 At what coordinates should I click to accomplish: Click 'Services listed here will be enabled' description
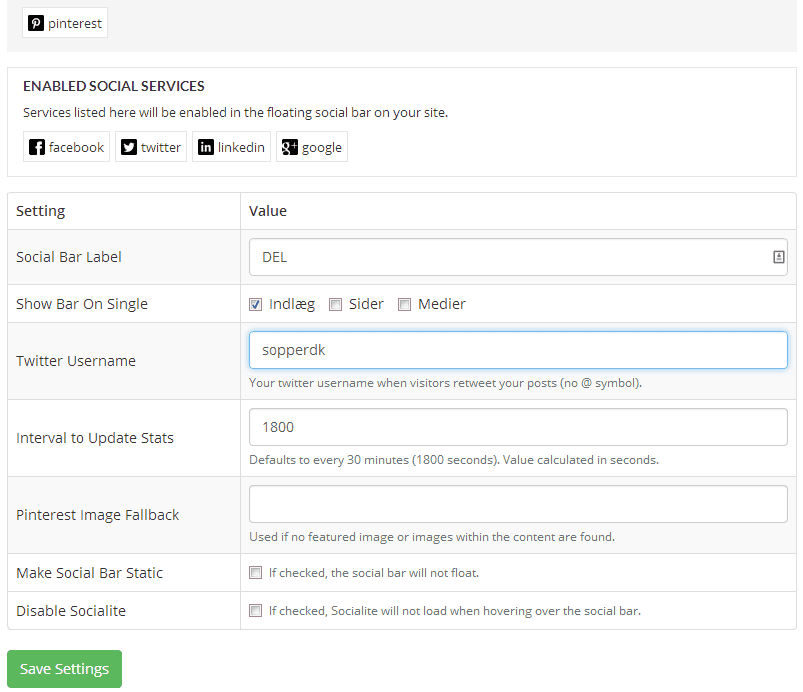point(236,113)
